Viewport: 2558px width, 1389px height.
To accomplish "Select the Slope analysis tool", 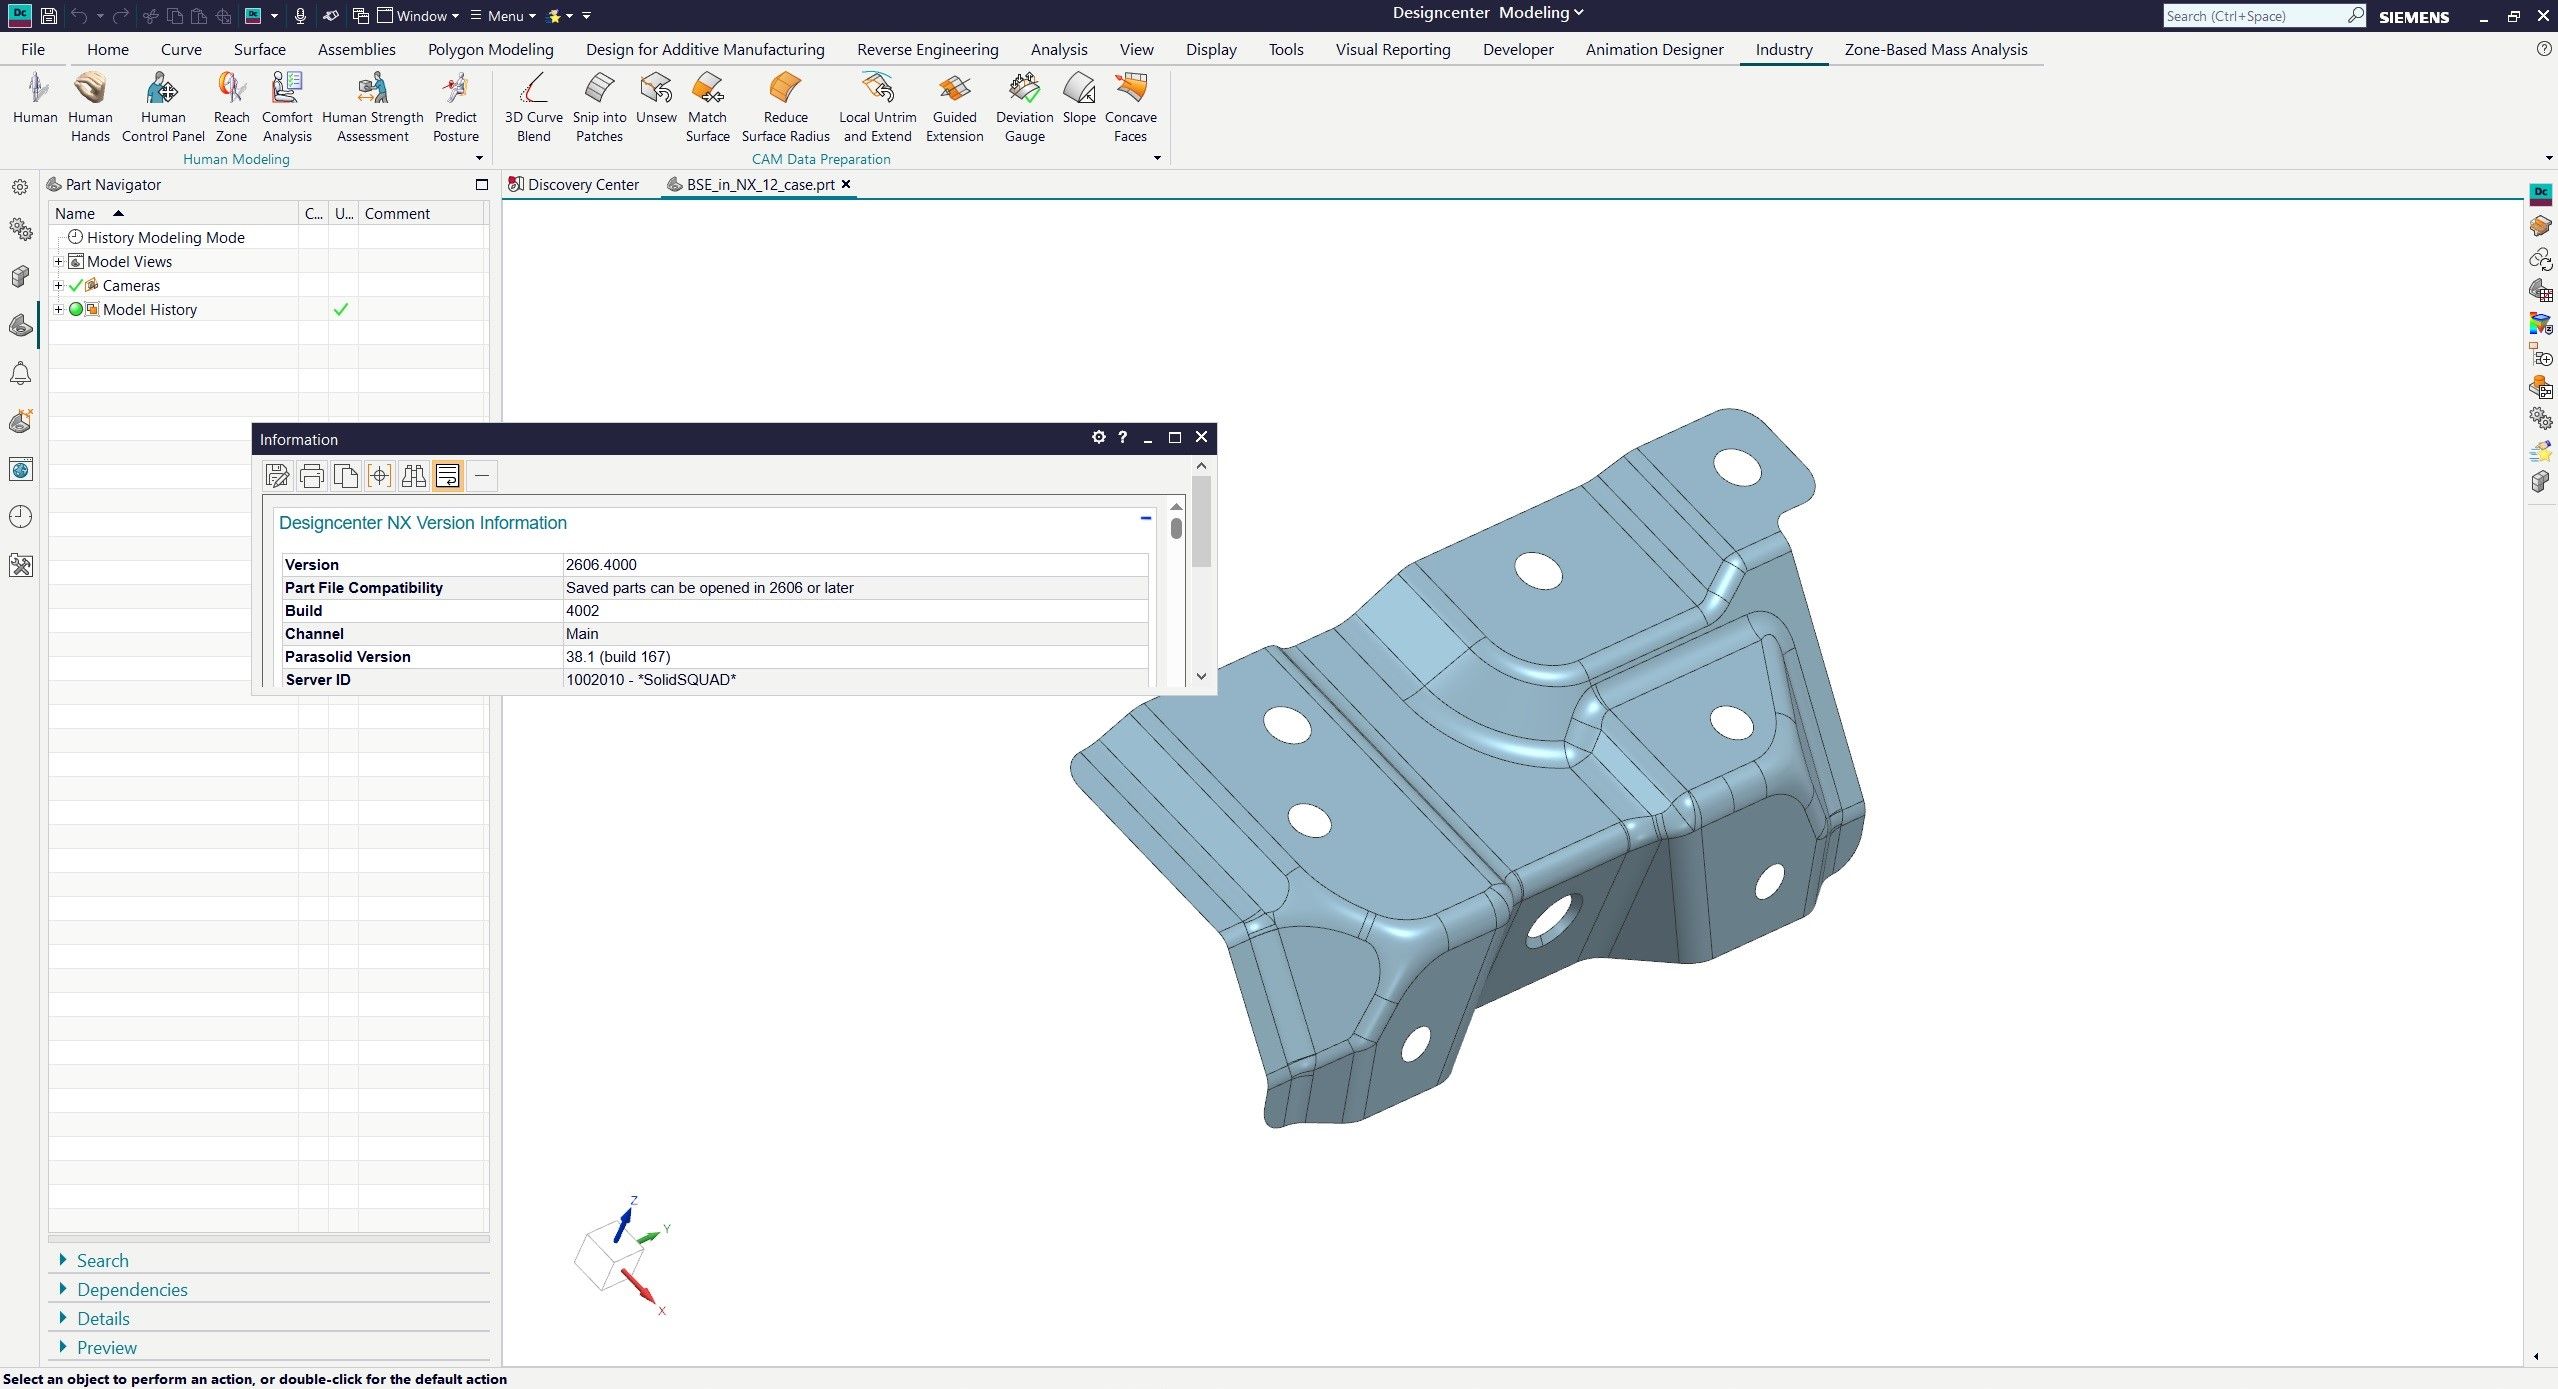I will [1079, 99].
